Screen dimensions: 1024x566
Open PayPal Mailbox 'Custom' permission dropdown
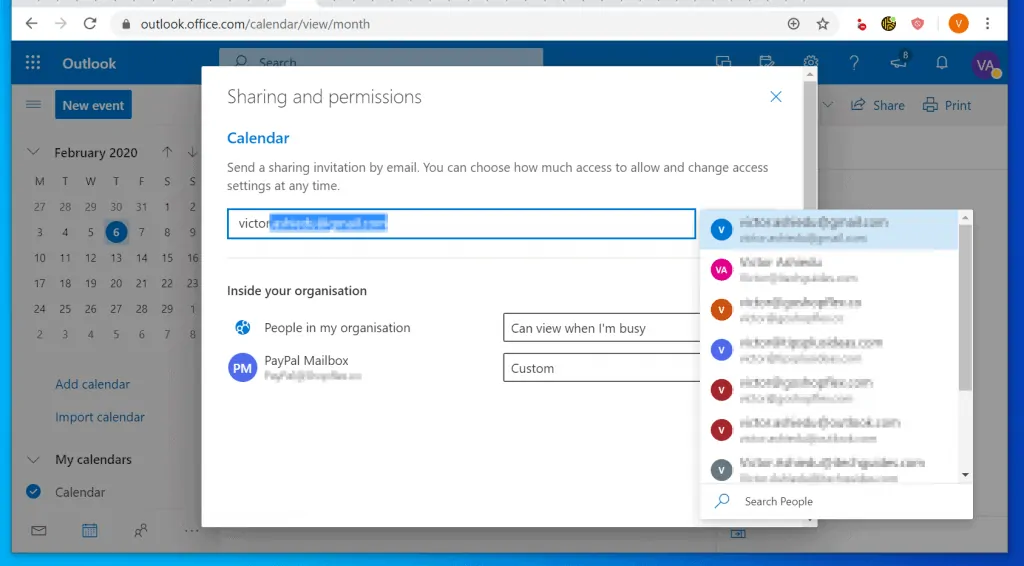600,368
